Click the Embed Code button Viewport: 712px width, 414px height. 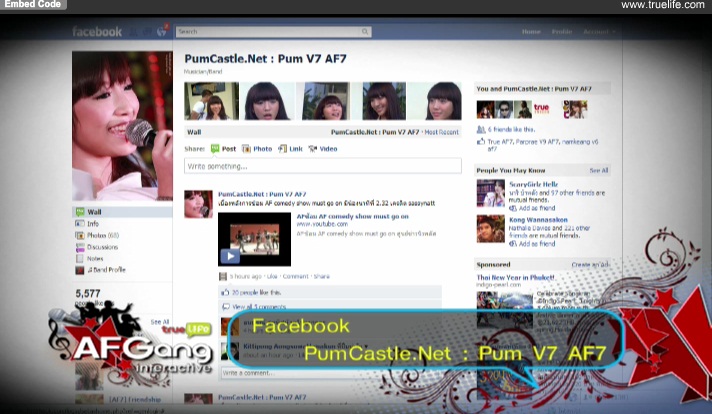tap(32, 4)
